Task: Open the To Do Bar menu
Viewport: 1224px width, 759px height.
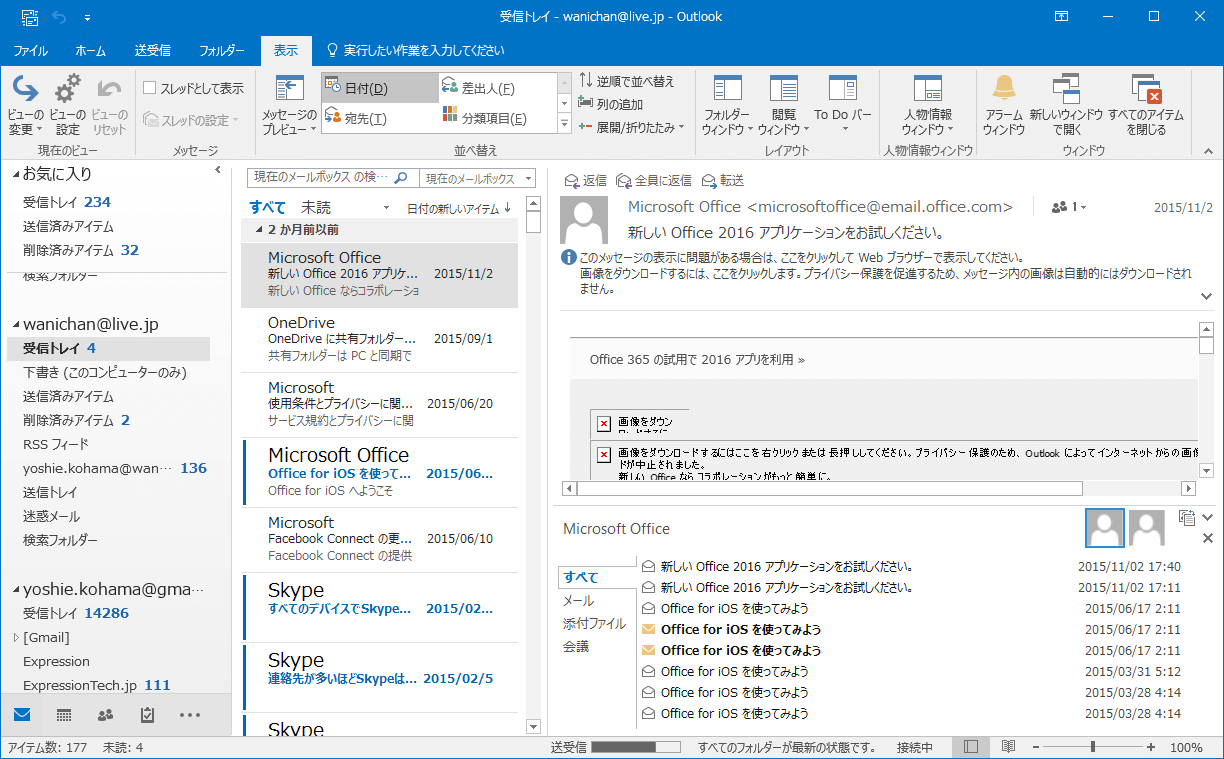Action: click(x=843, y=105)
